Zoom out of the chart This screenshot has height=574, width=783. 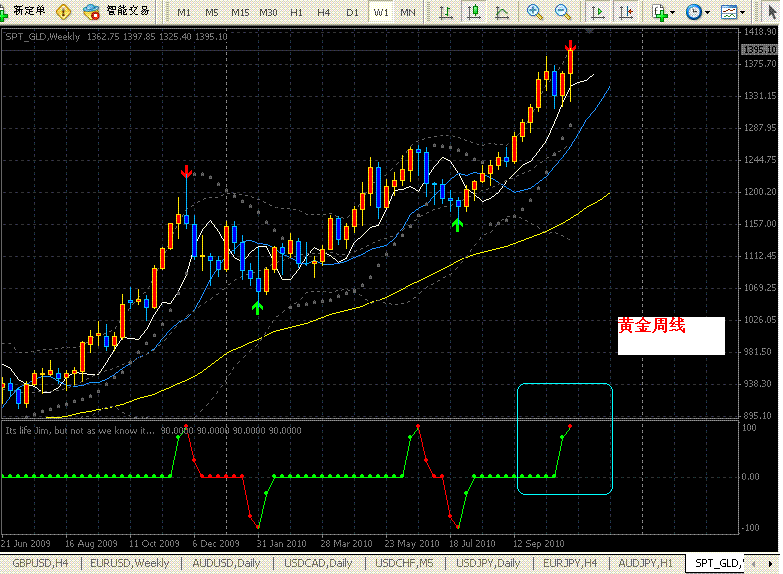tap(563, 11)
